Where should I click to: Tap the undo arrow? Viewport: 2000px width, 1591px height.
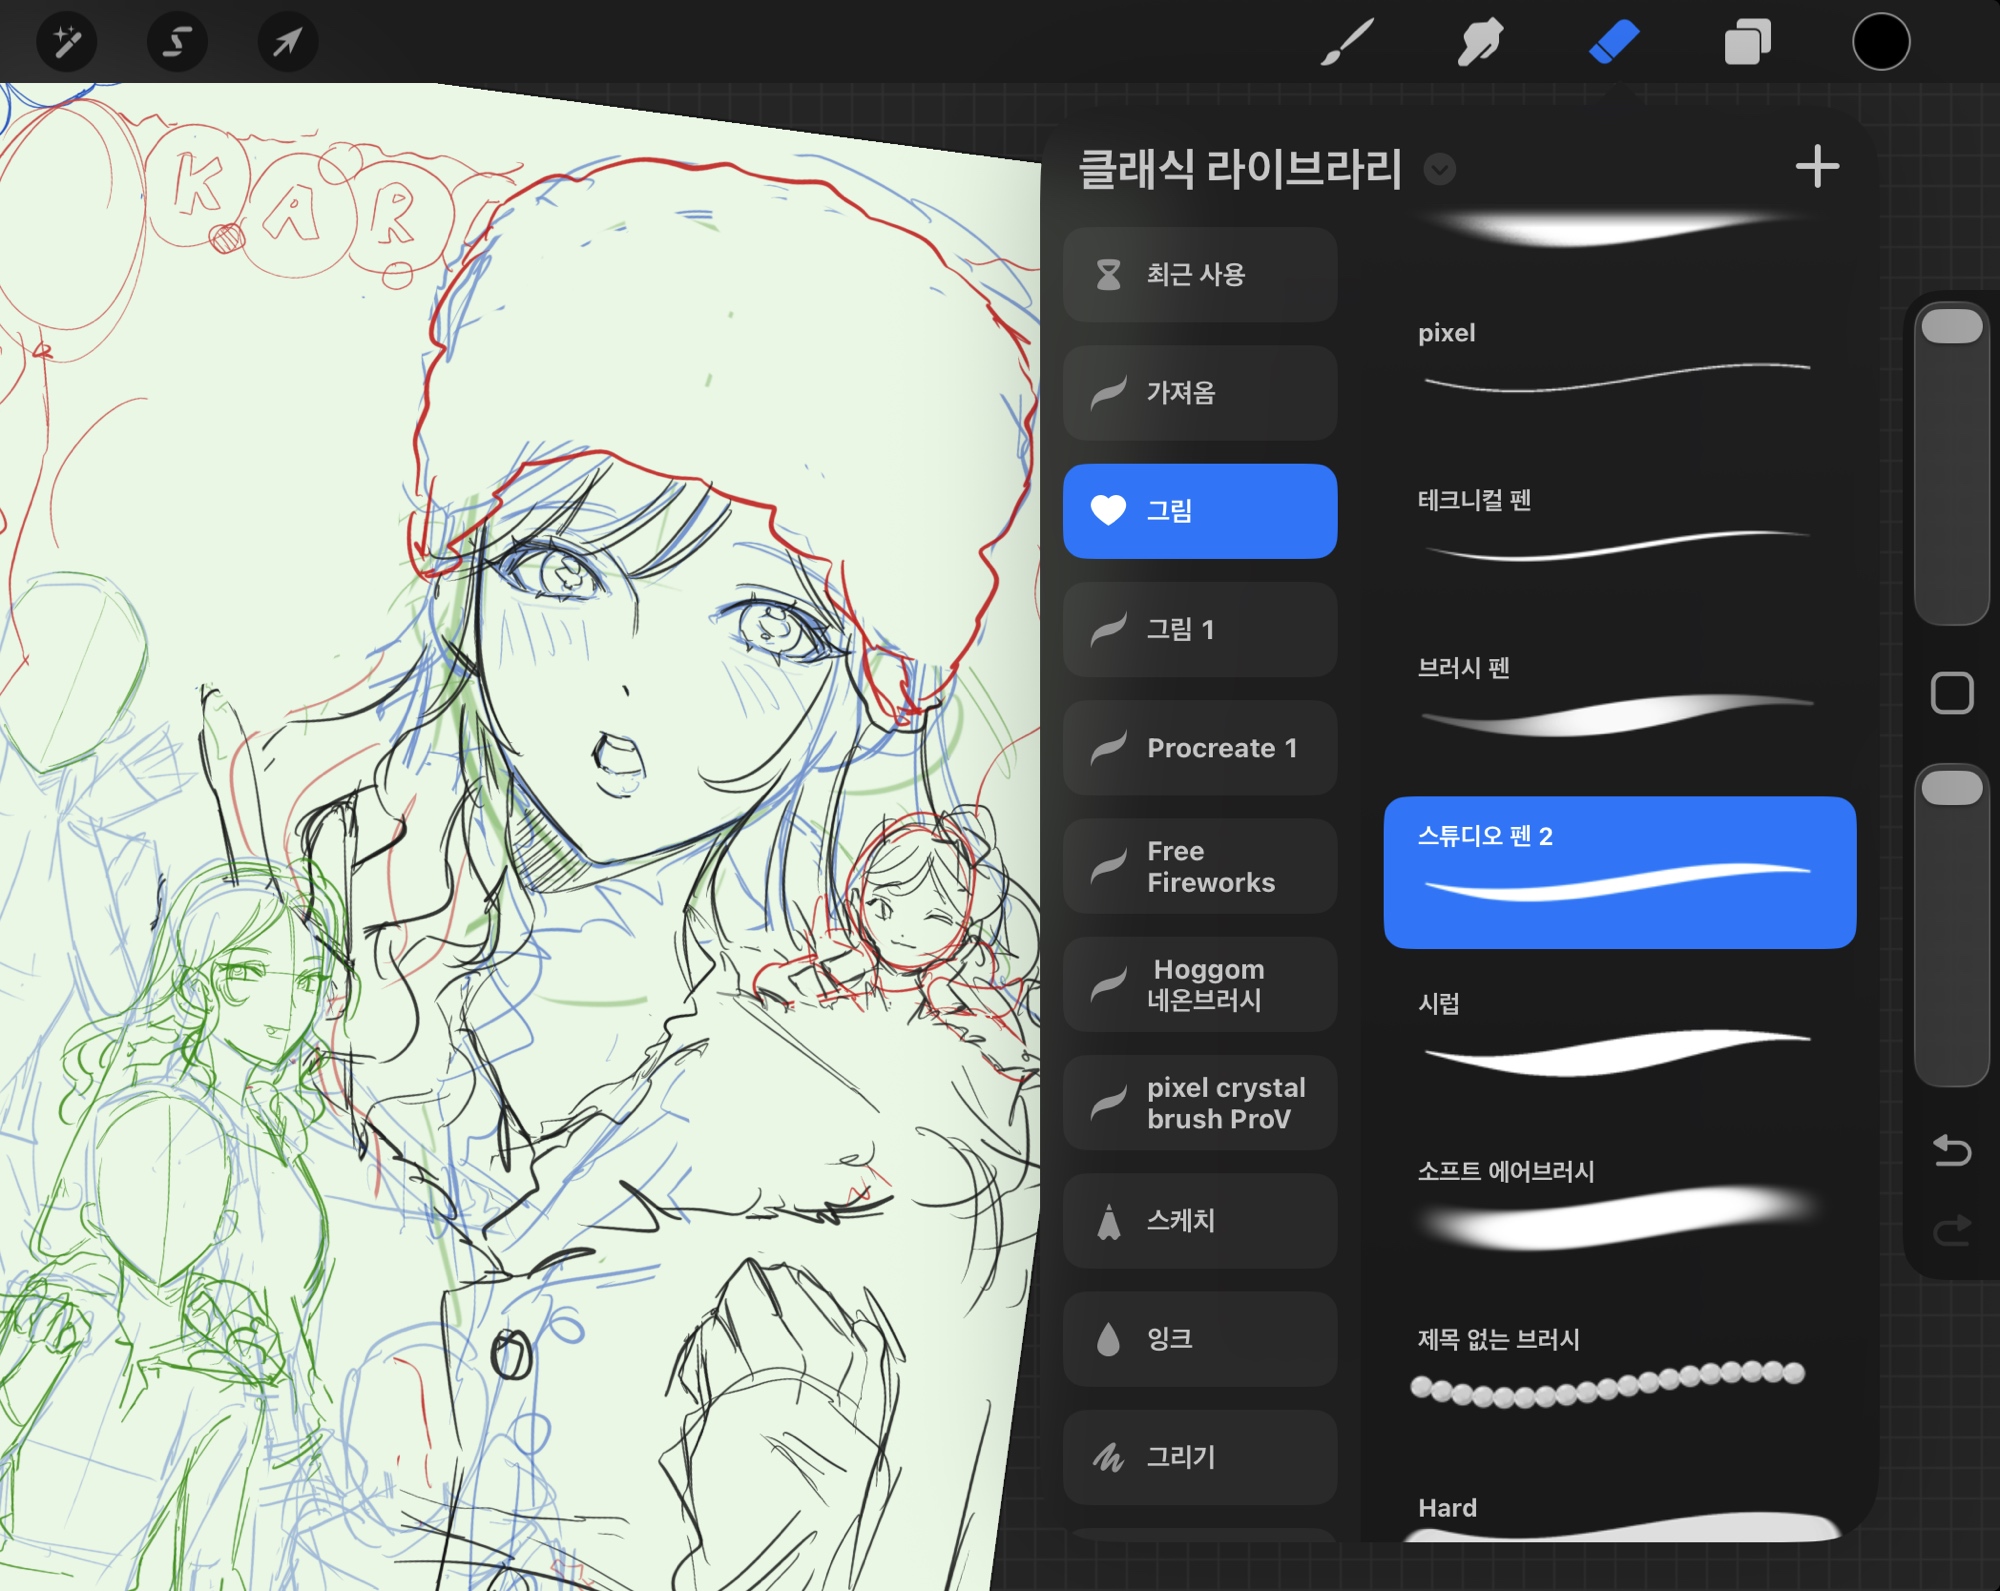1951,1150
